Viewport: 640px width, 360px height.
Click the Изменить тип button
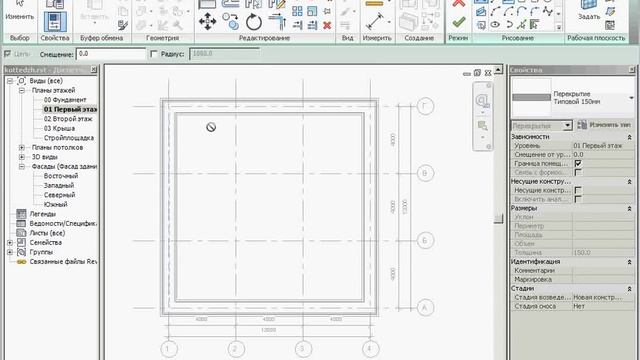pyautogui.click(x=605, y=125)
